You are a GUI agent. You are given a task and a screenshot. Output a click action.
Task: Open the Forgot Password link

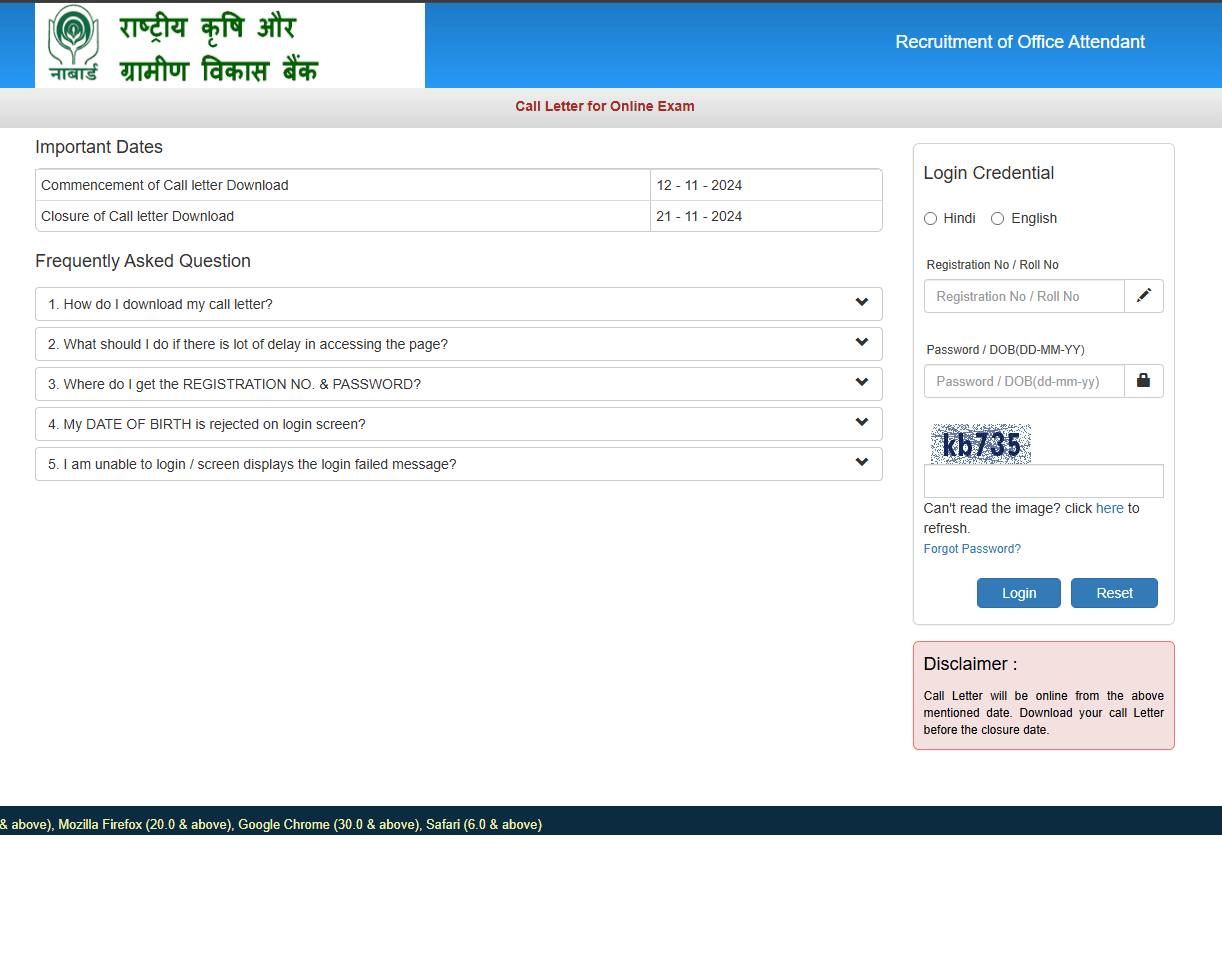click(971, 549)
